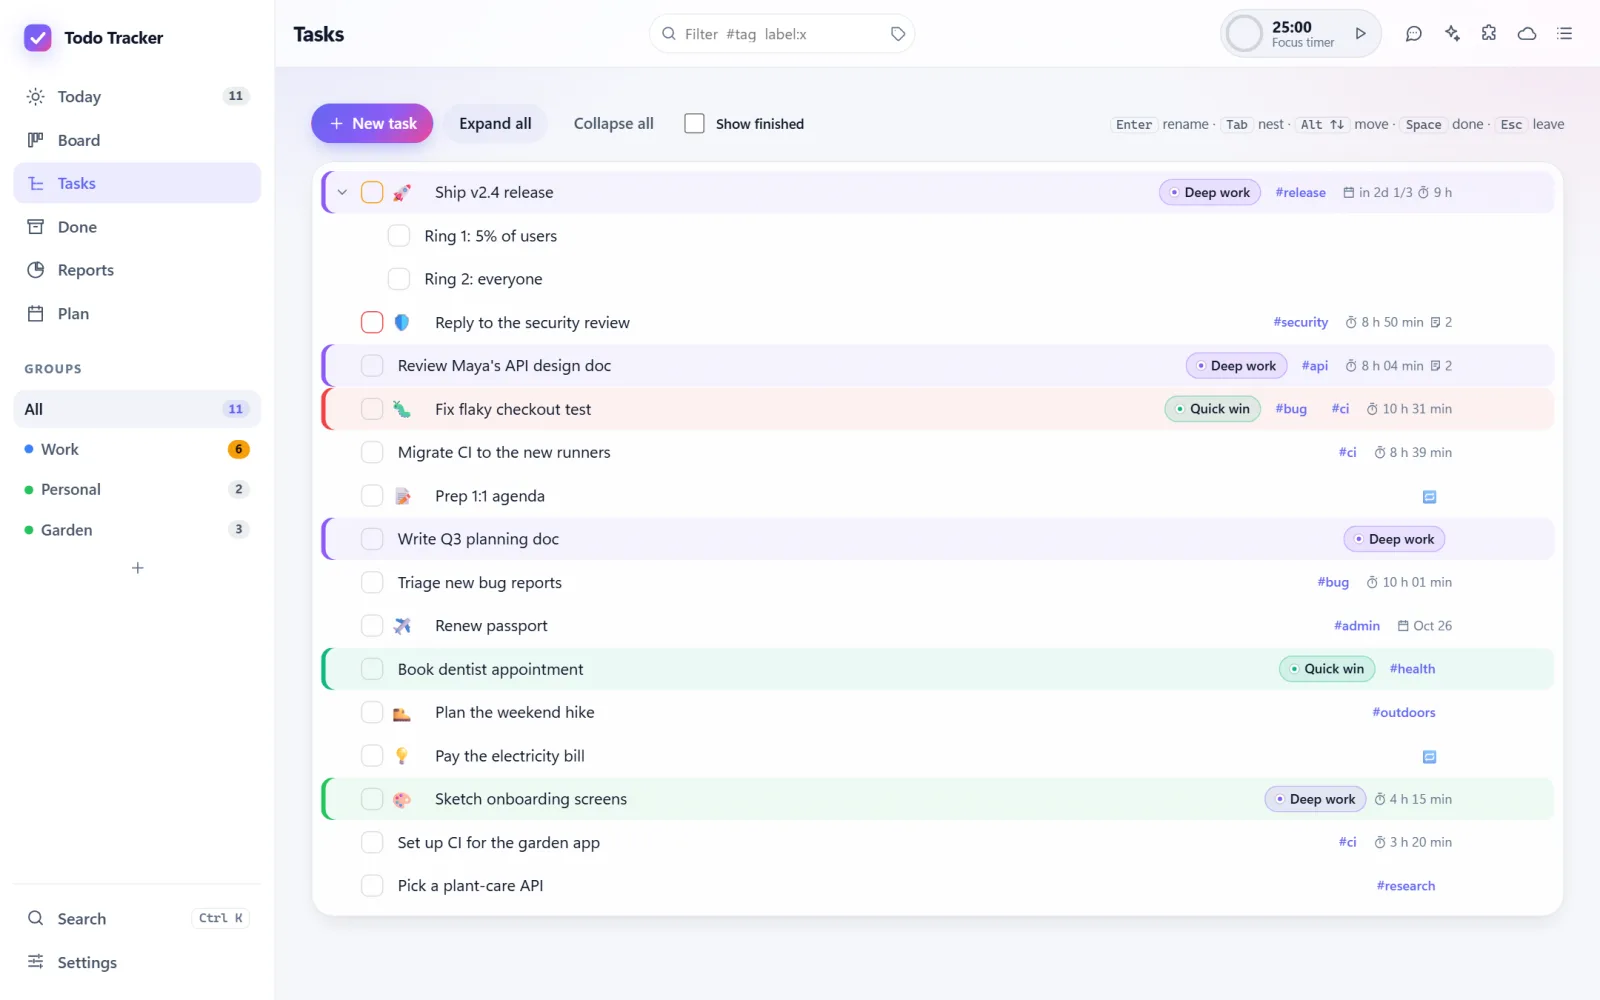Open the puzzle-piece extensions icon
The width and height of the screenshot is (1600, 1000).
point(1489,34)
